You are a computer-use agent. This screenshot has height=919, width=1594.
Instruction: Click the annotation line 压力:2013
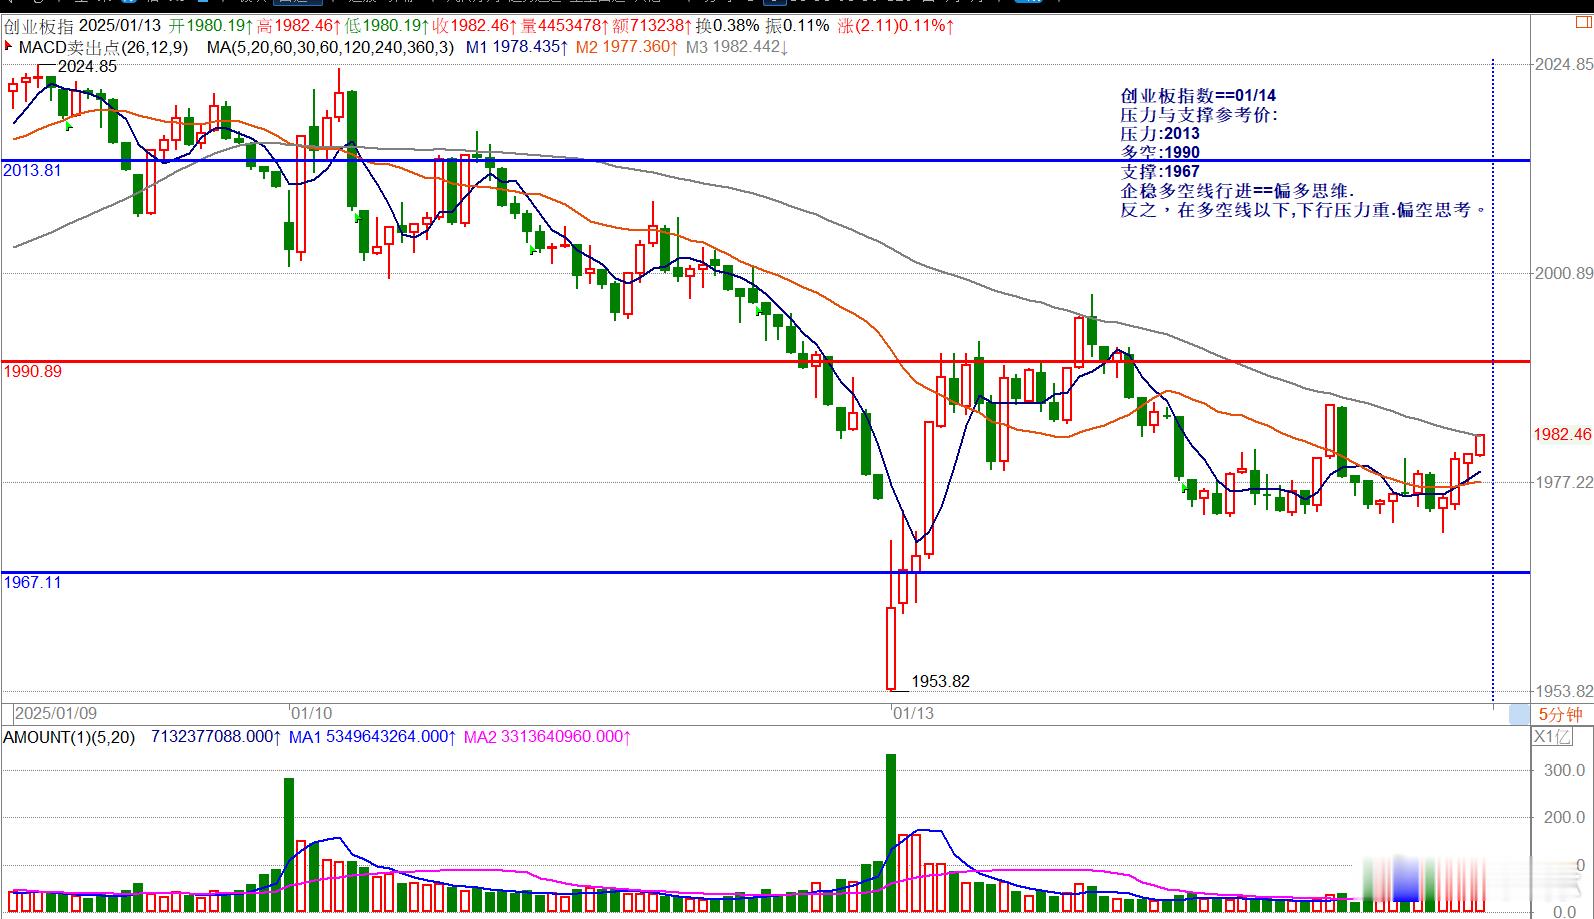1160,134
